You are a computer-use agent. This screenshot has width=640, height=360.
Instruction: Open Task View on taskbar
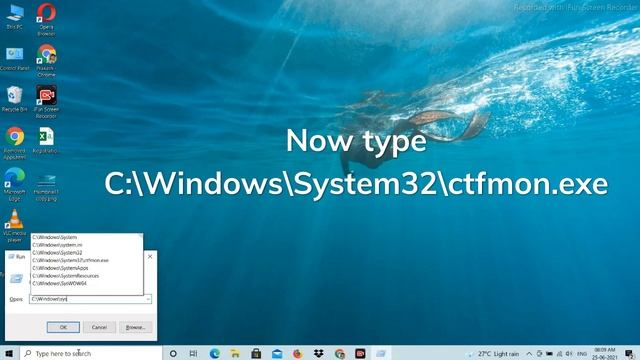coord(193,353)
